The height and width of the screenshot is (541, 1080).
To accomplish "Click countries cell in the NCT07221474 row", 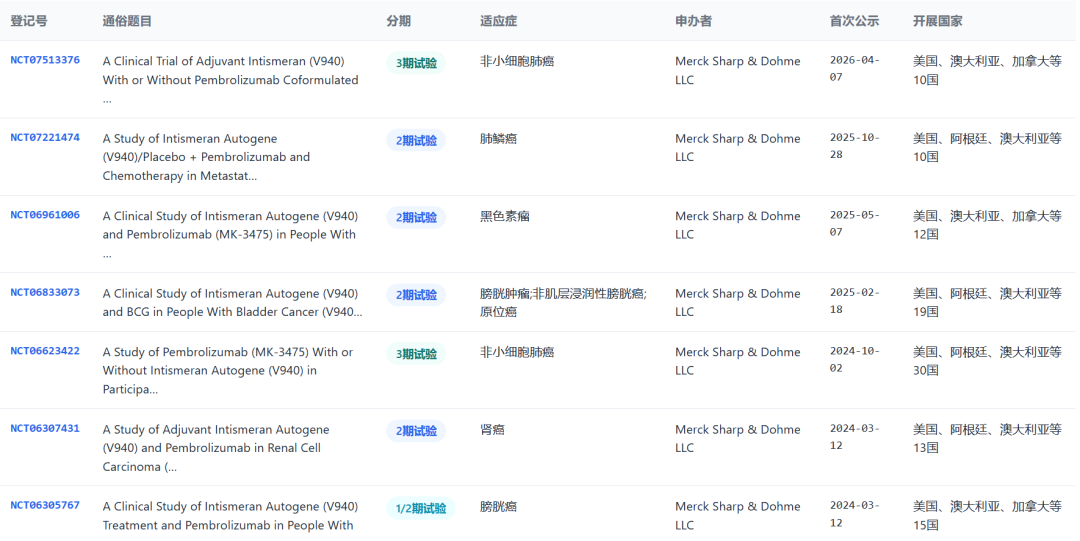I will coord(987,147).
